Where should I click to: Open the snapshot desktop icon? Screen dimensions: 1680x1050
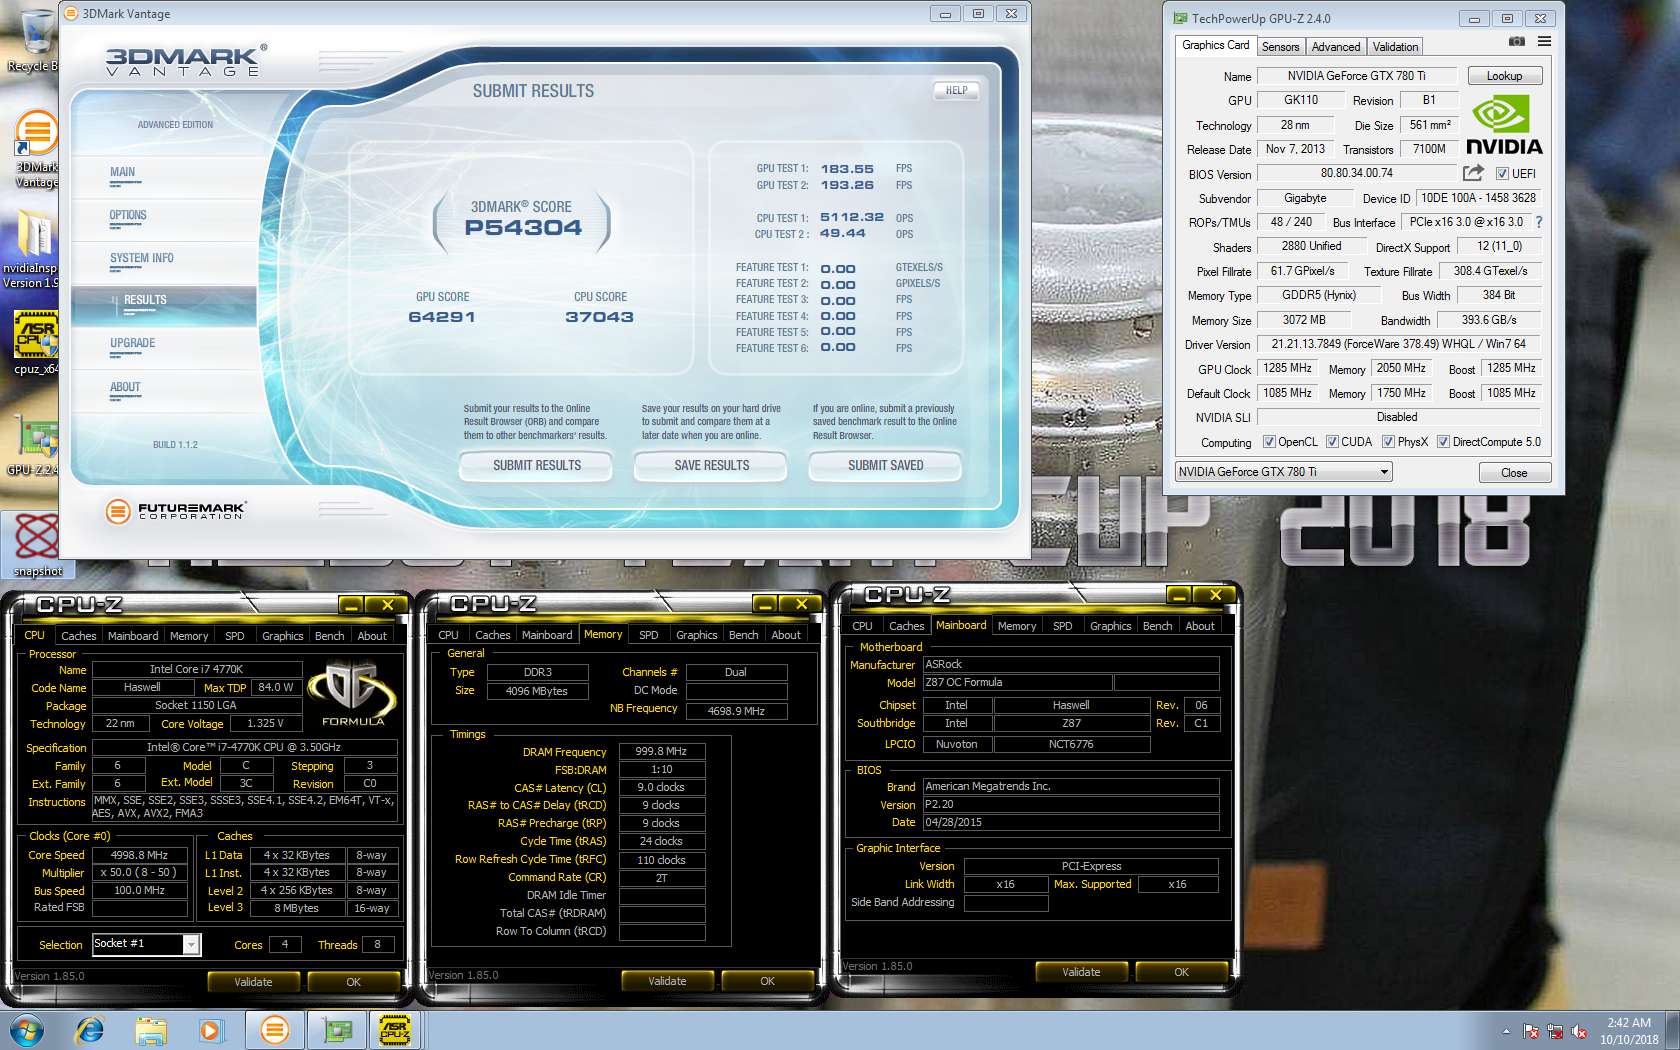point(37,545)
